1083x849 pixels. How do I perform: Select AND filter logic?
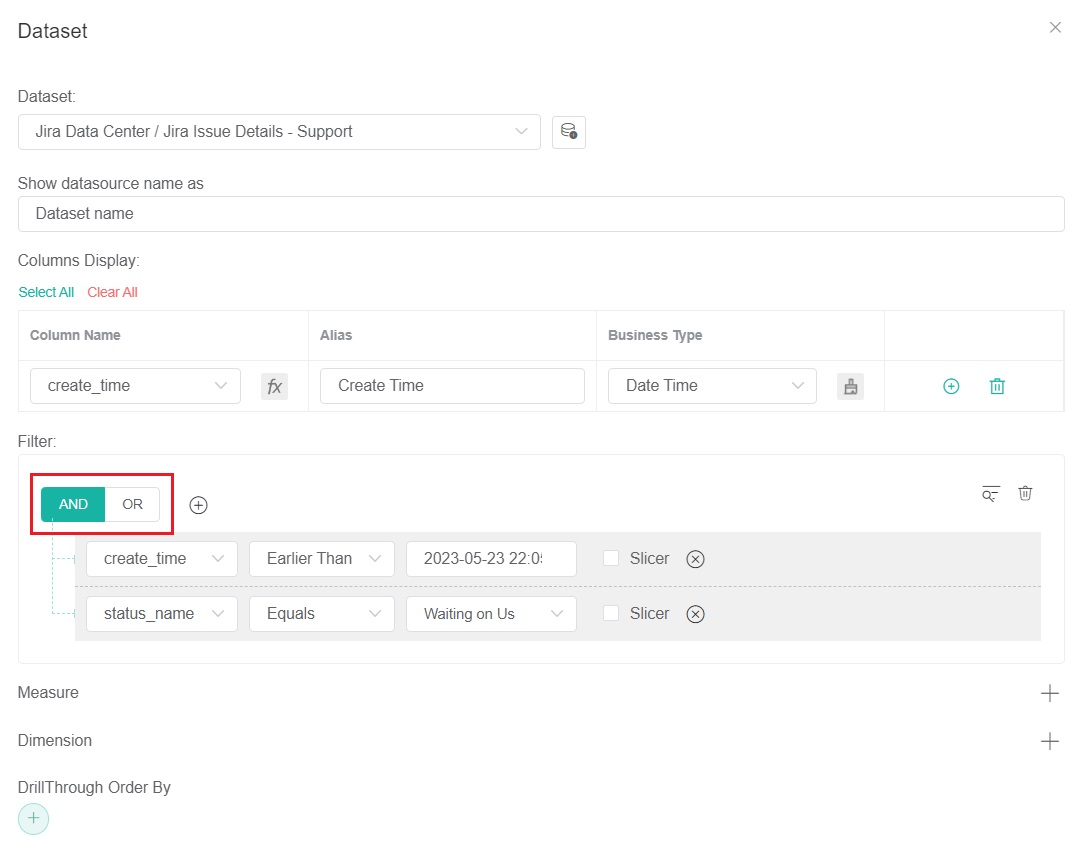tap(73, 505)
